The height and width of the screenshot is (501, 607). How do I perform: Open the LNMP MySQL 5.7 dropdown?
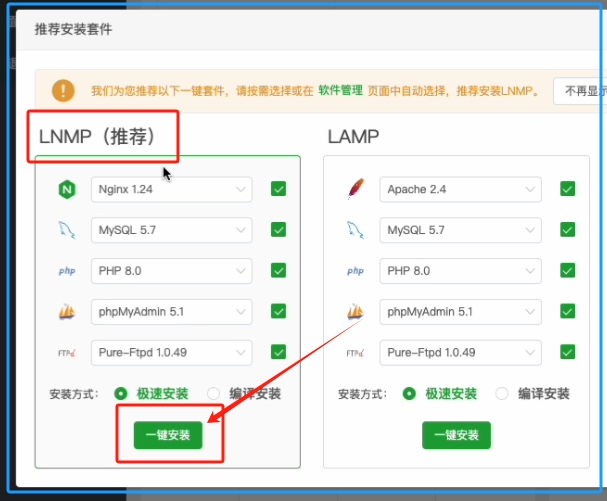pyautogui.click(x=171, y=230)
